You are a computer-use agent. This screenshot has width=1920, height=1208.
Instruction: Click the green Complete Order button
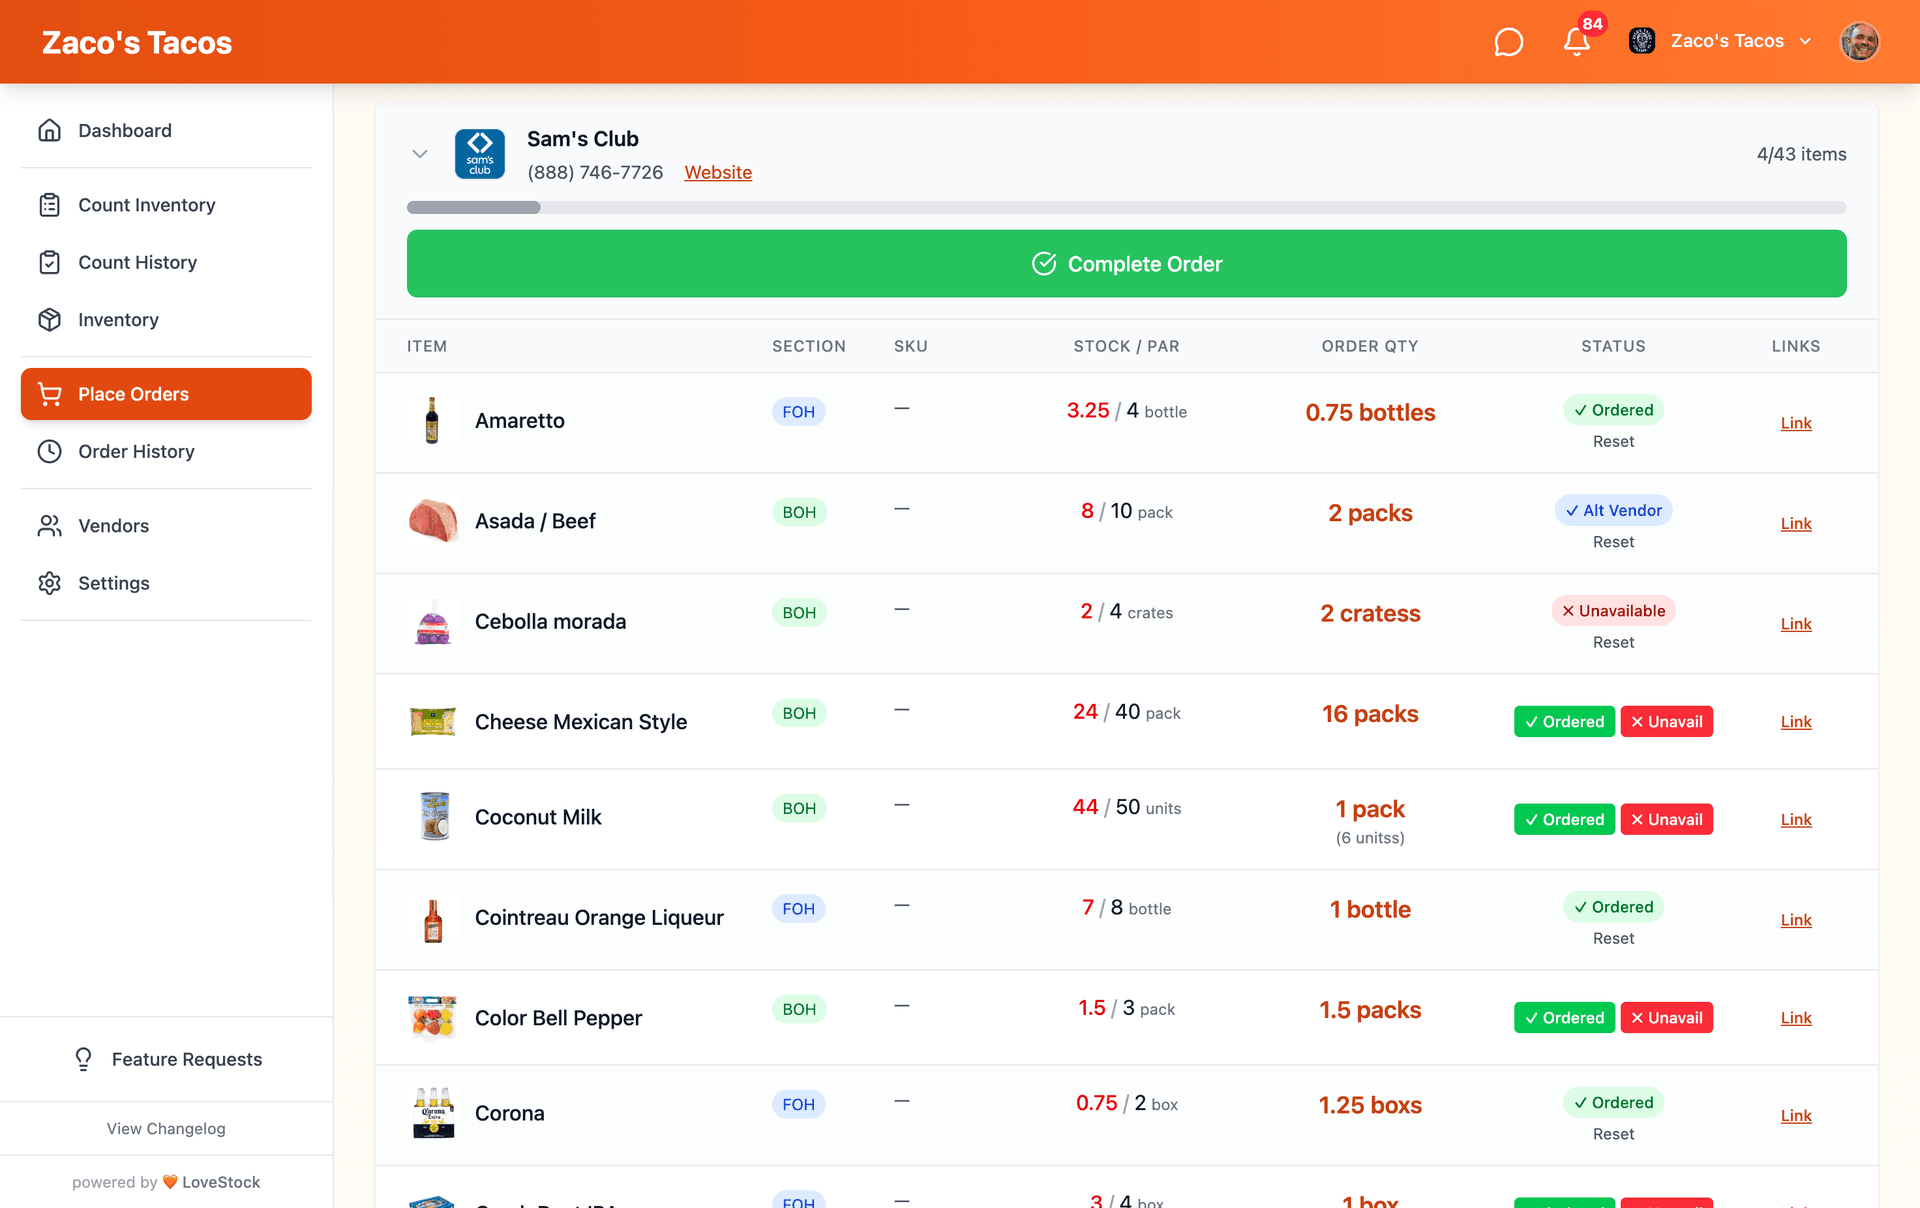1126,264
